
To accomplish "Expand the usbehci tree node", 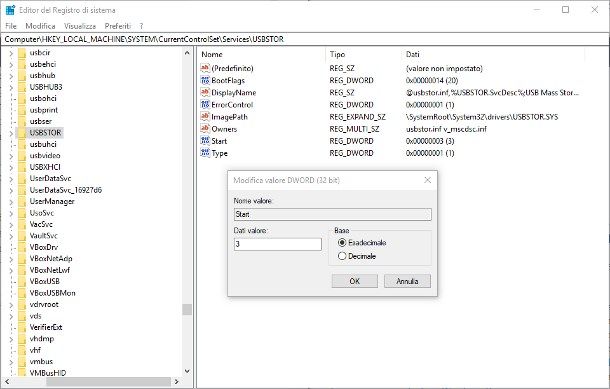I will point(11,65).
